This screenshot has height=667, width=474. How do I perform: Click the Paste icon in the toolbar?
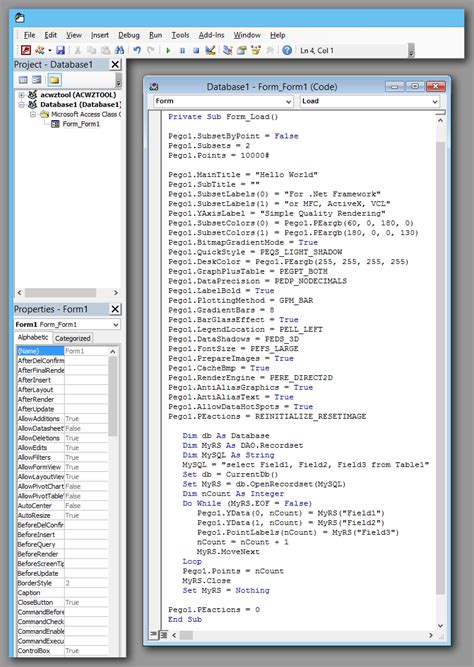click(x=105, y=50)
